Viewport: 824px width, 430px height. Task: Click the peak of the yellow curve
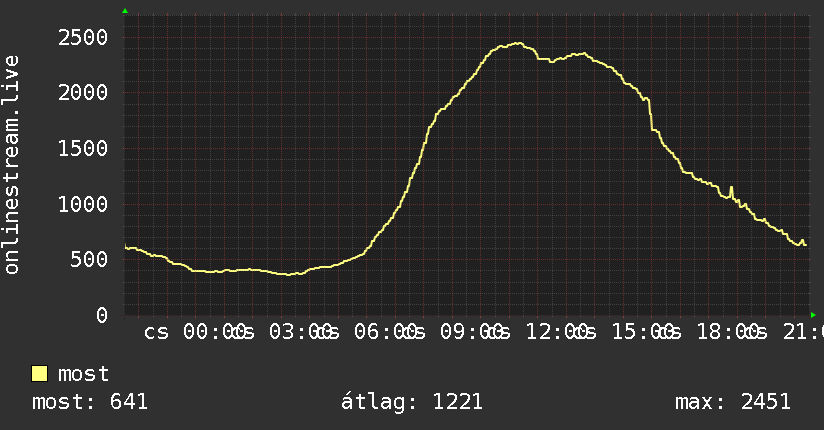(x=518, y=43)
